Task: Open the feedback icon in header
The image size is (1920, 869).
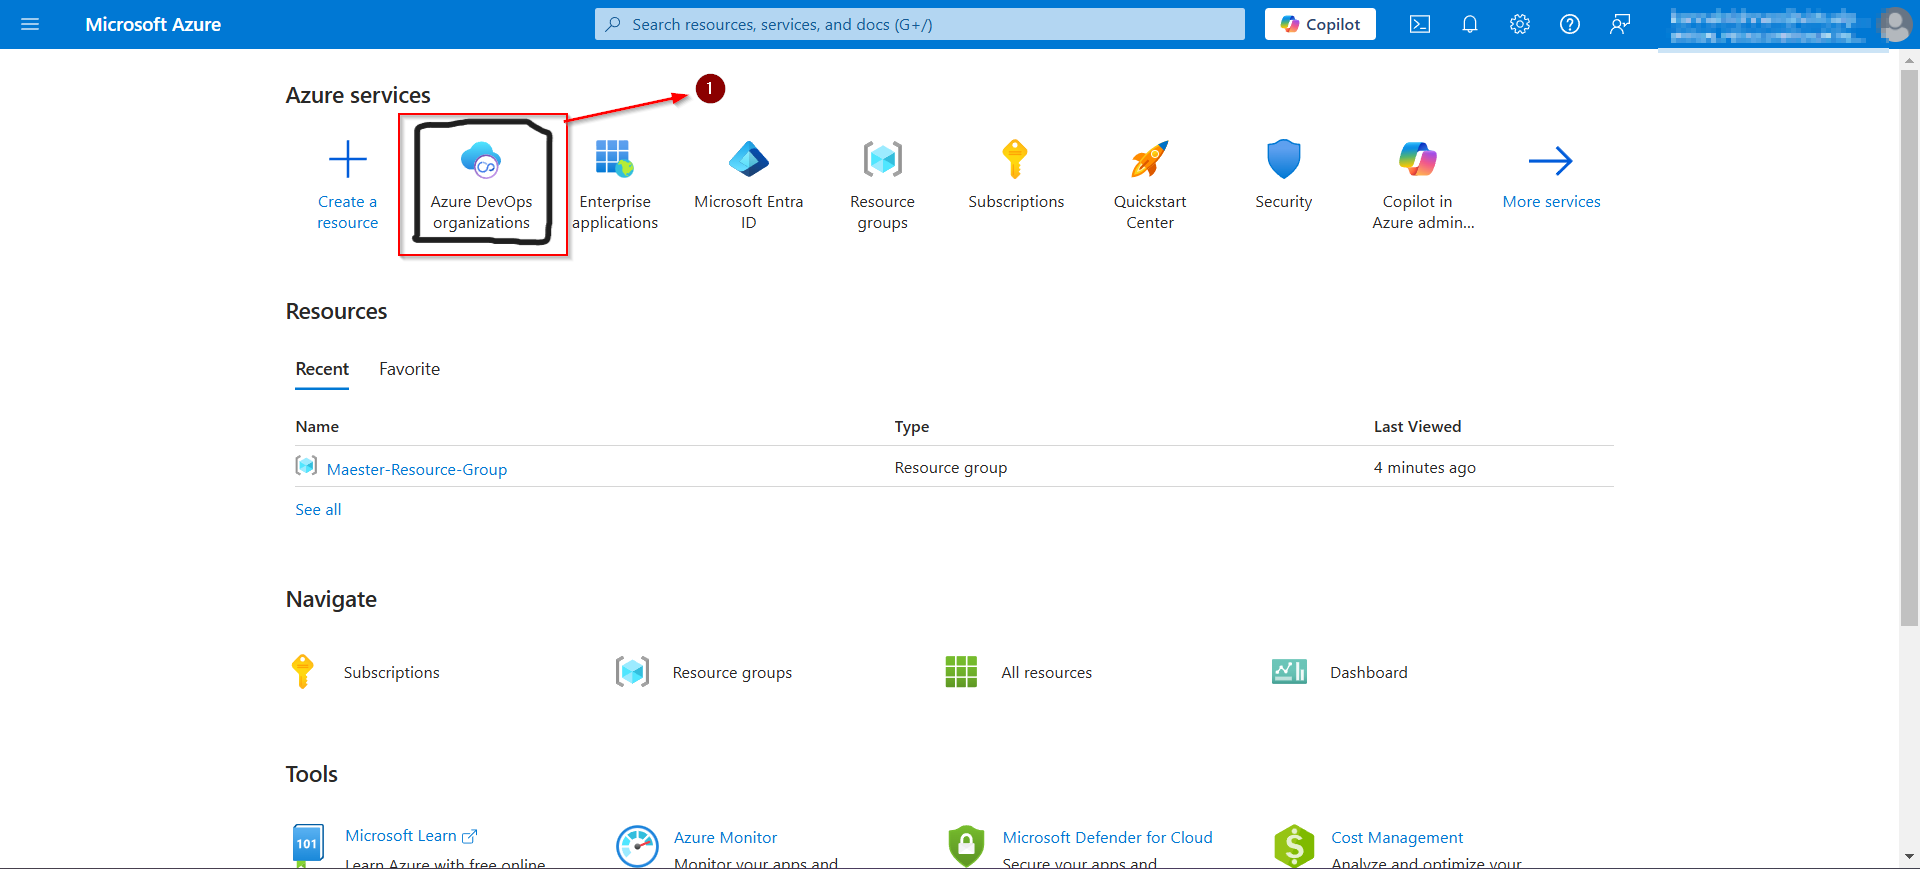Action: [x=1620, y=24]
